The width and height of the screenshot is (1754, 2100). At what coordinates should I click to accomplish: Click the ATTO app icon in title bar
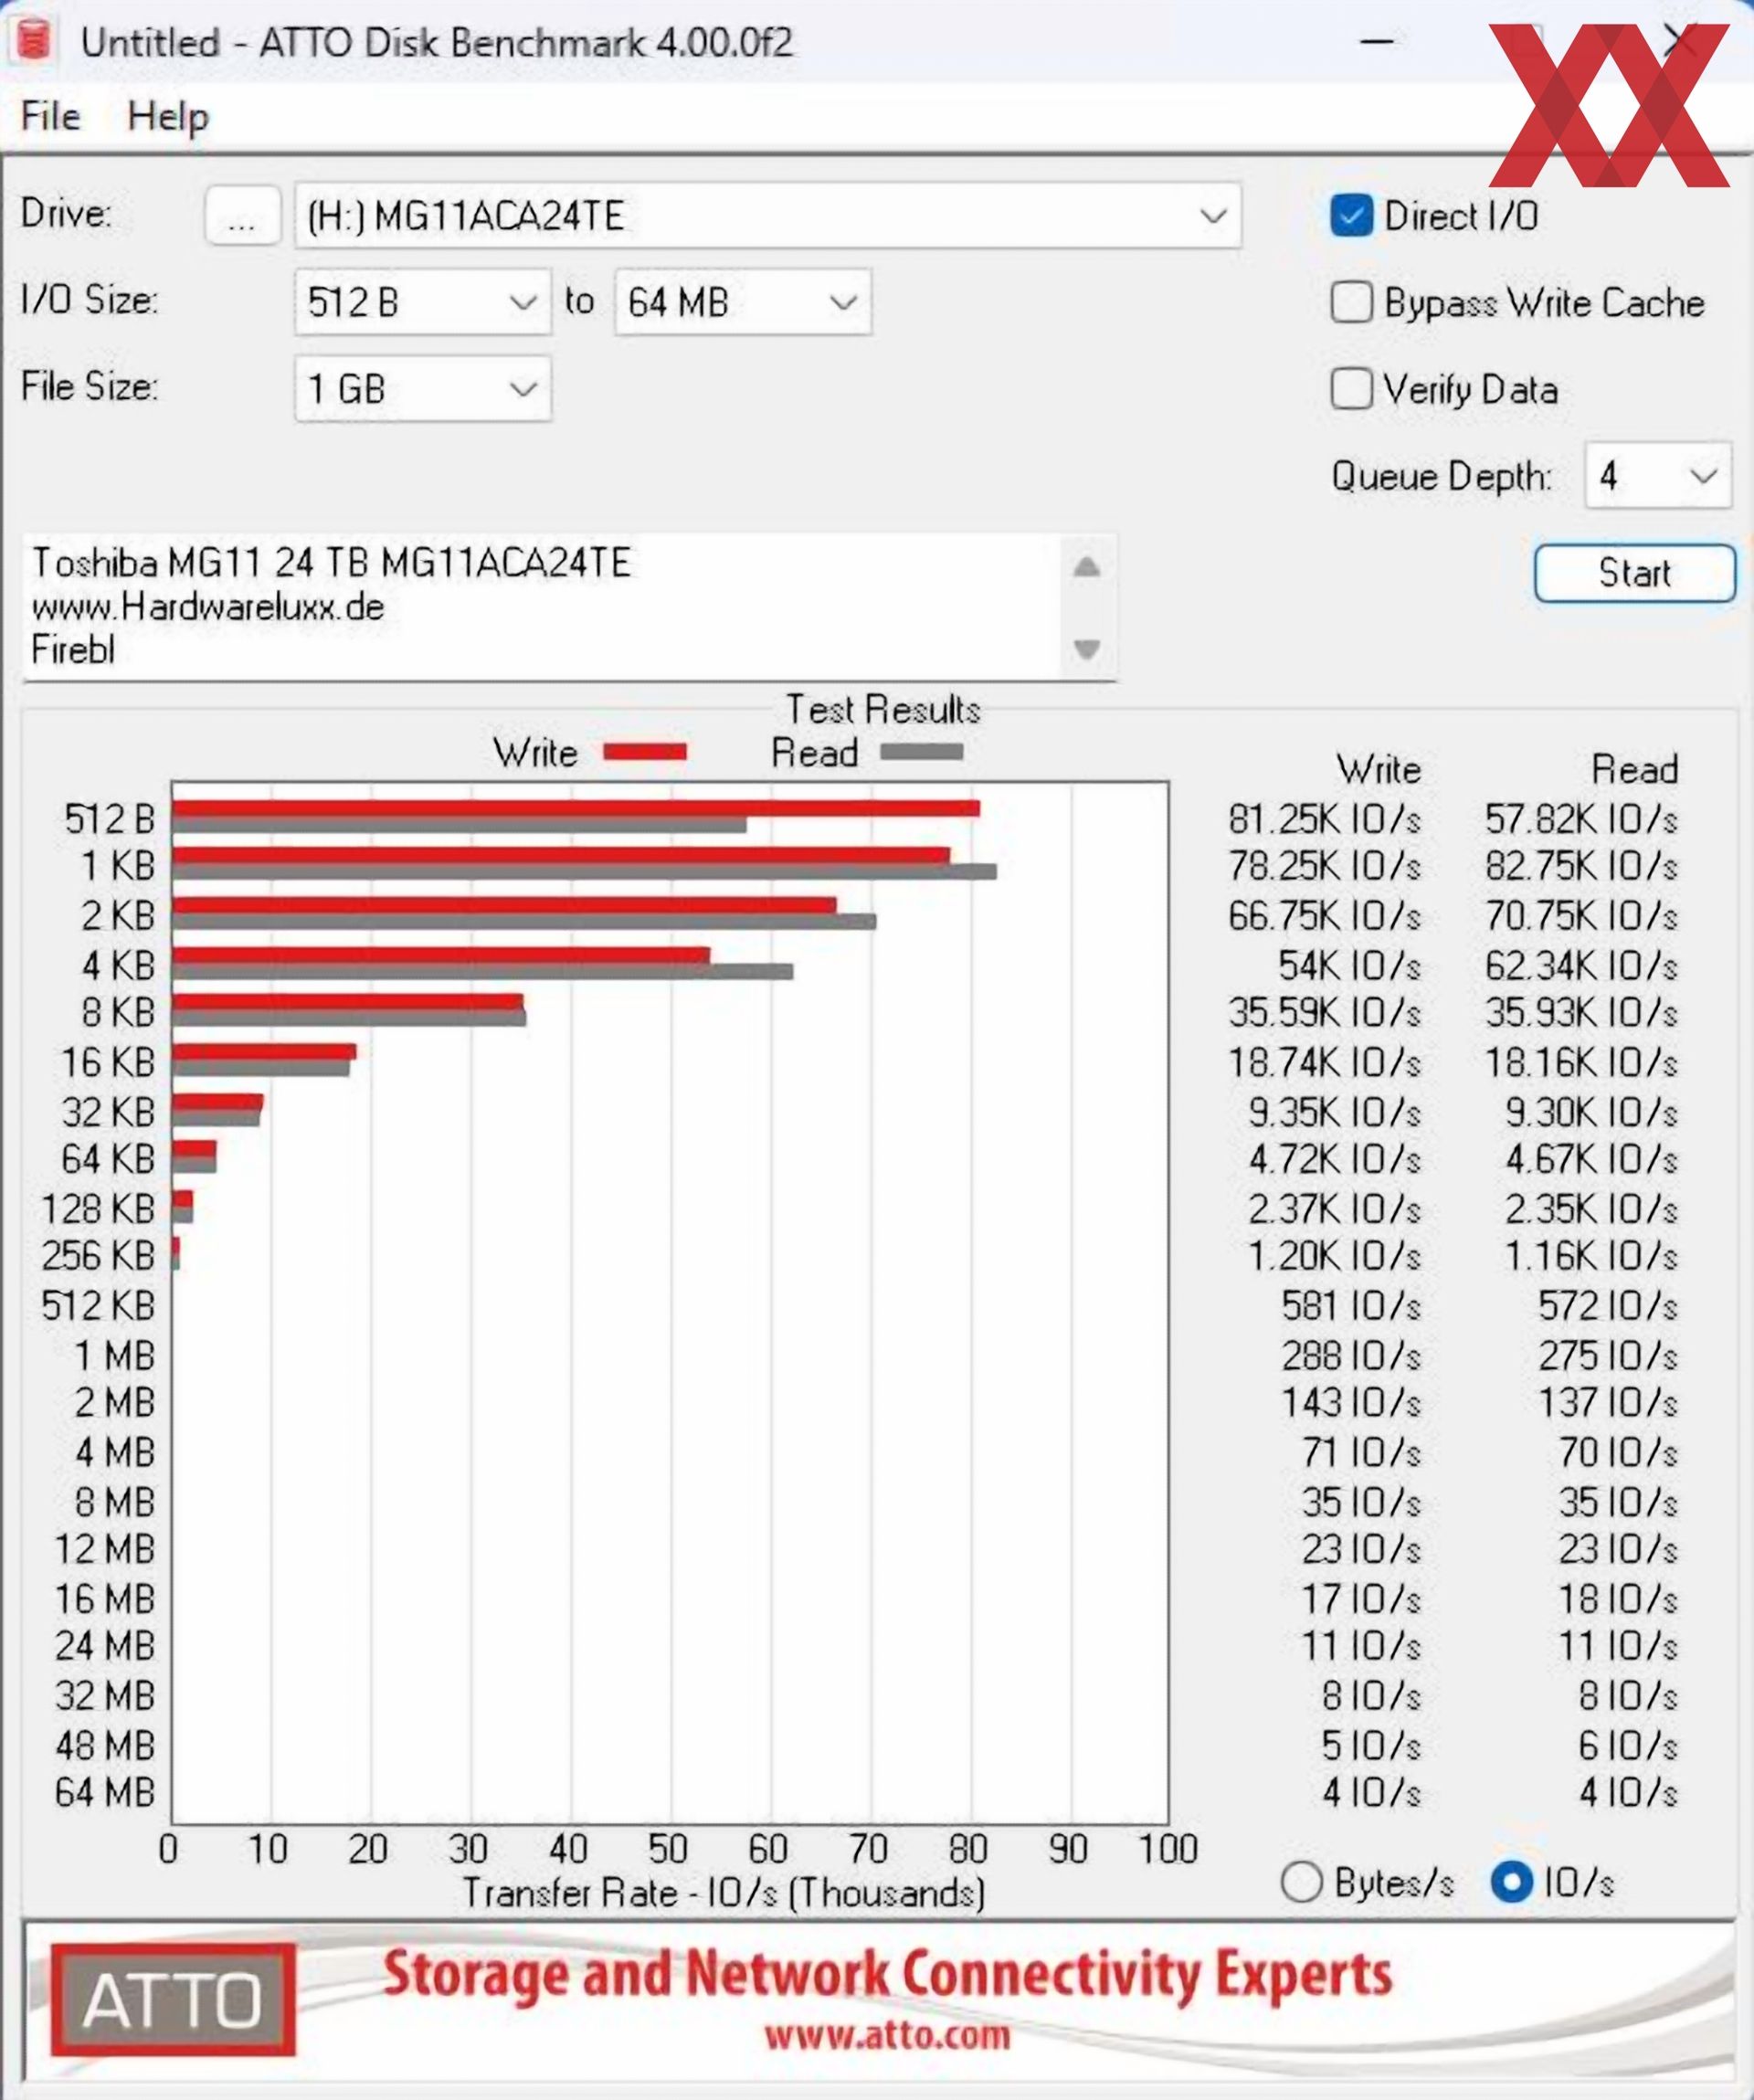click(34, 41)
